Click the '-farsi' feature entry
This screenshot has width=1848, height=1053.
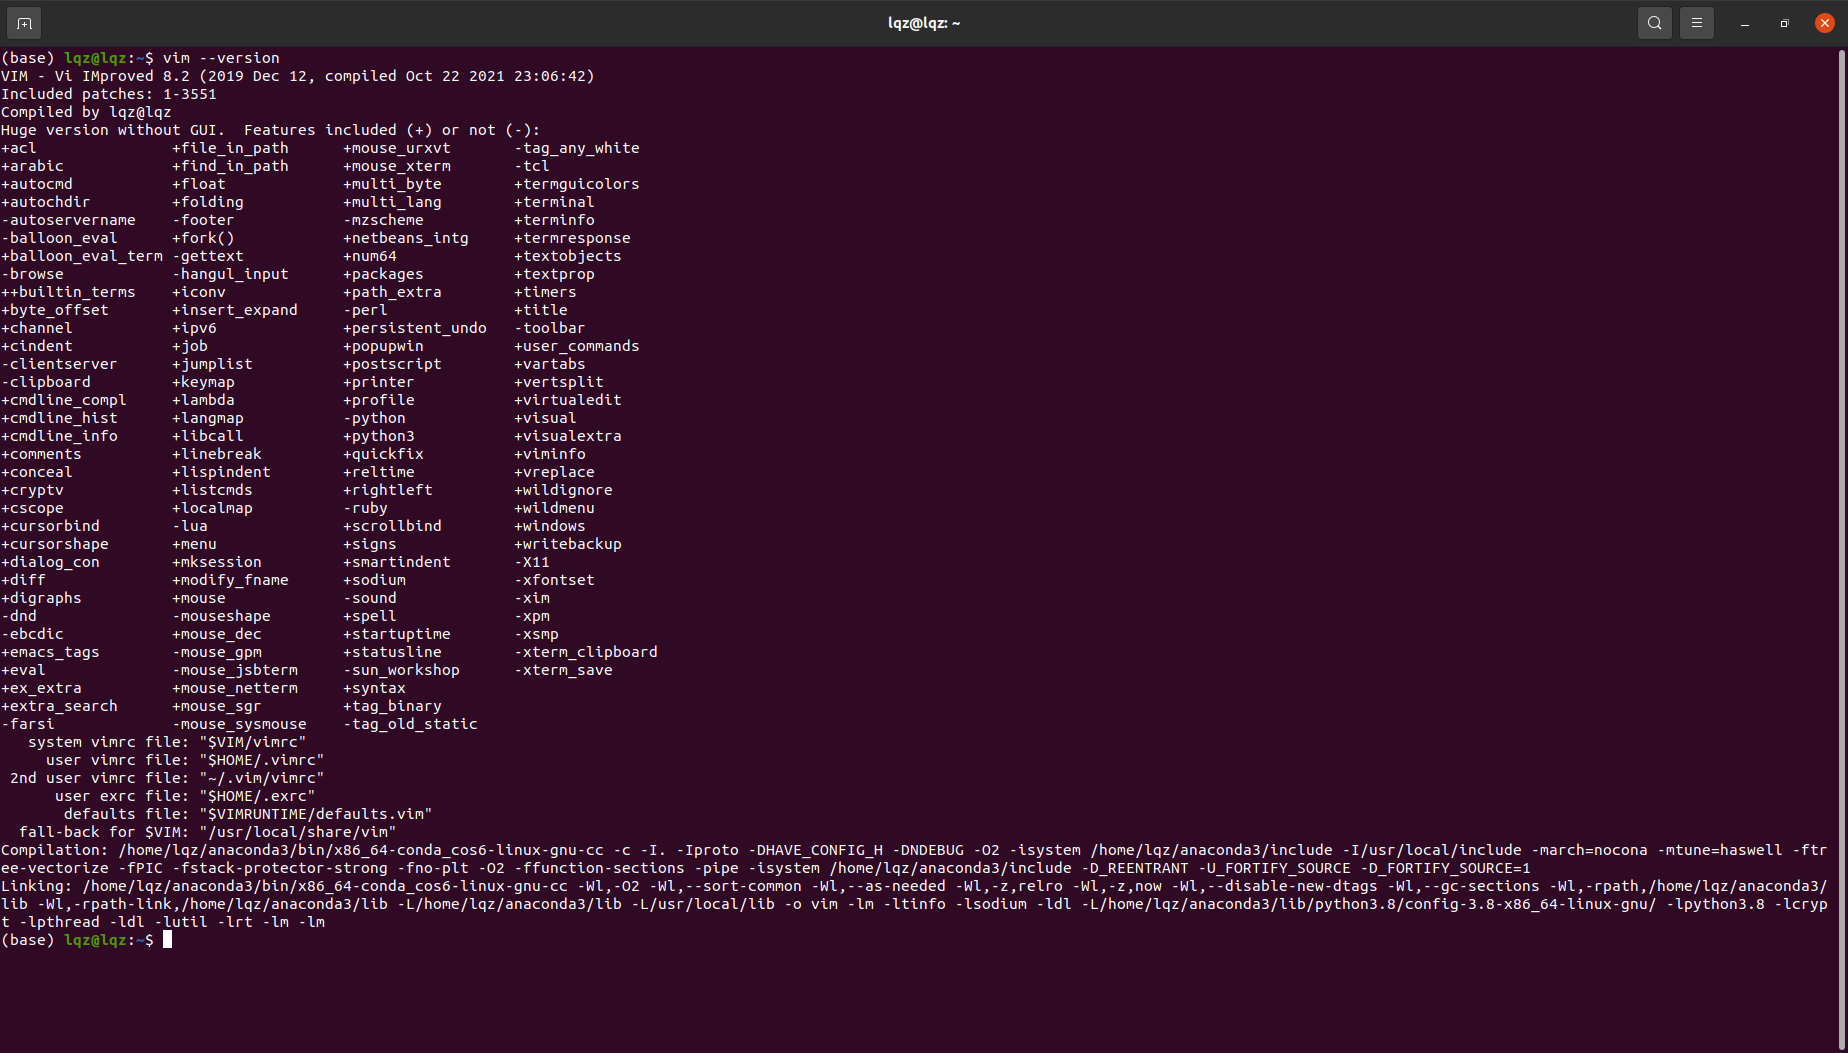click(28, 724)
